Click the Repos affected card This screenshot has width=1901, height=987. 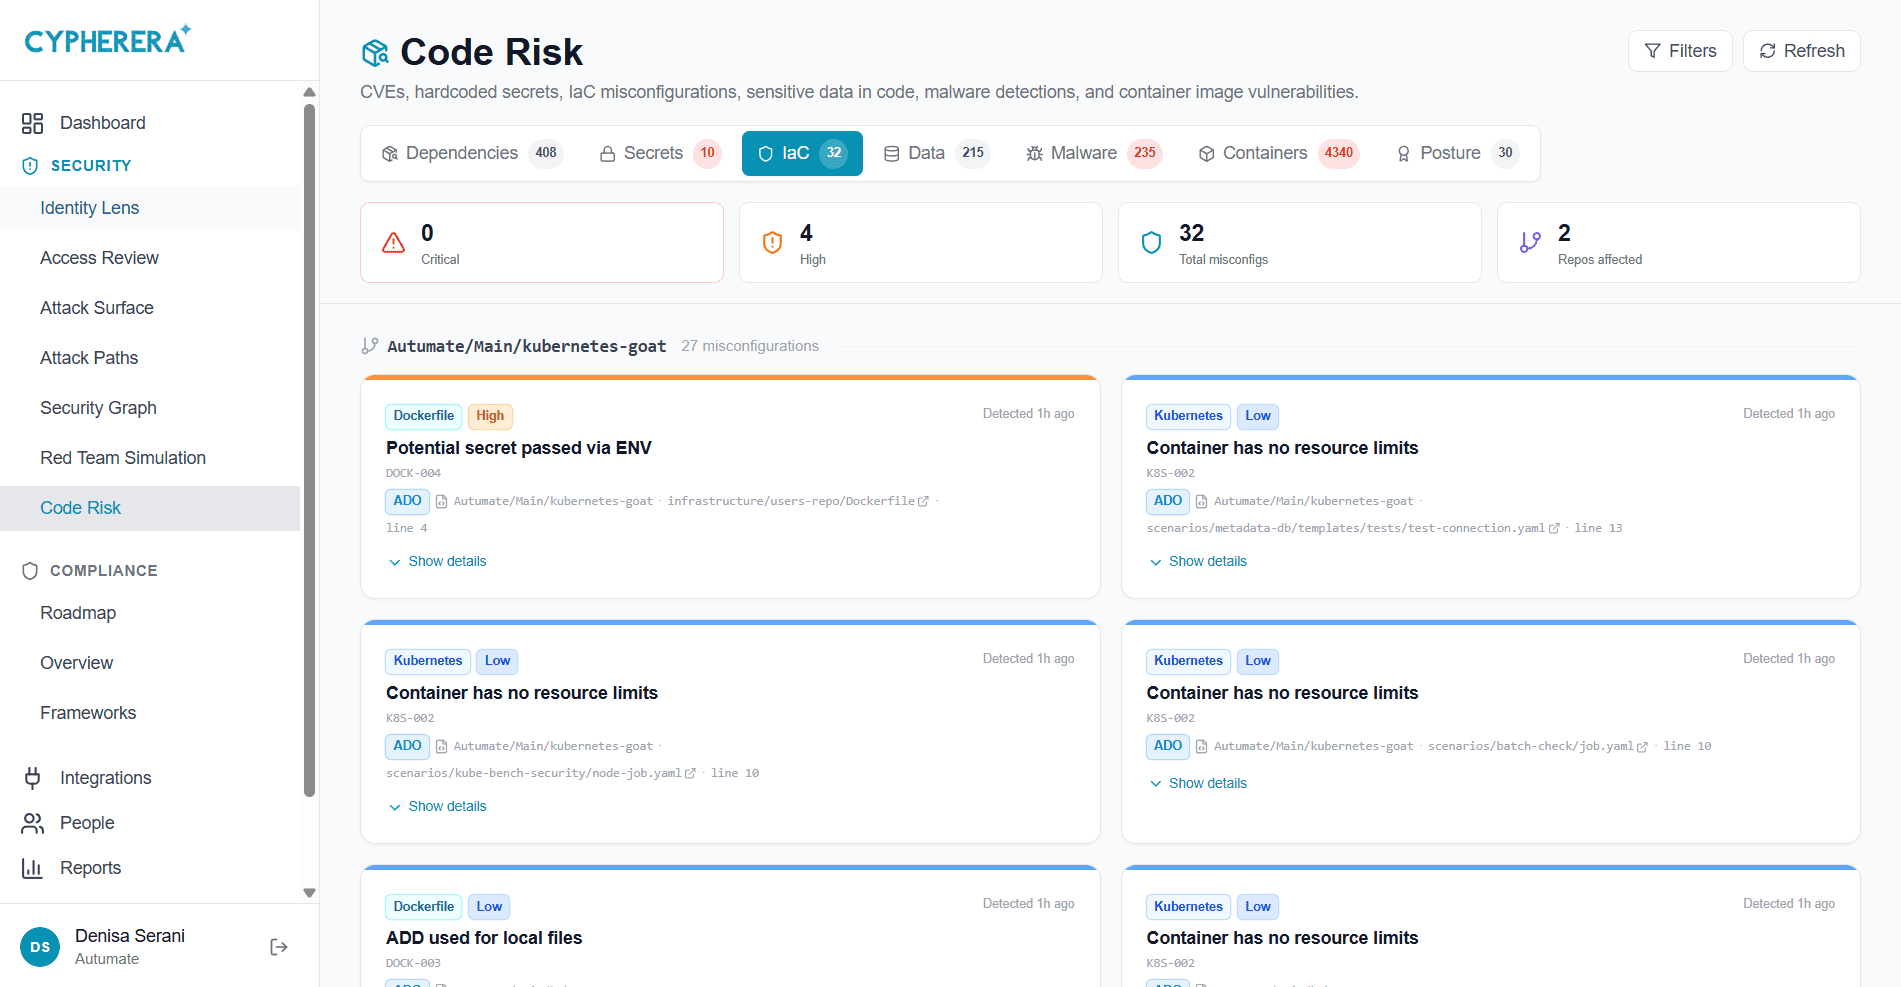point(1679,243)
